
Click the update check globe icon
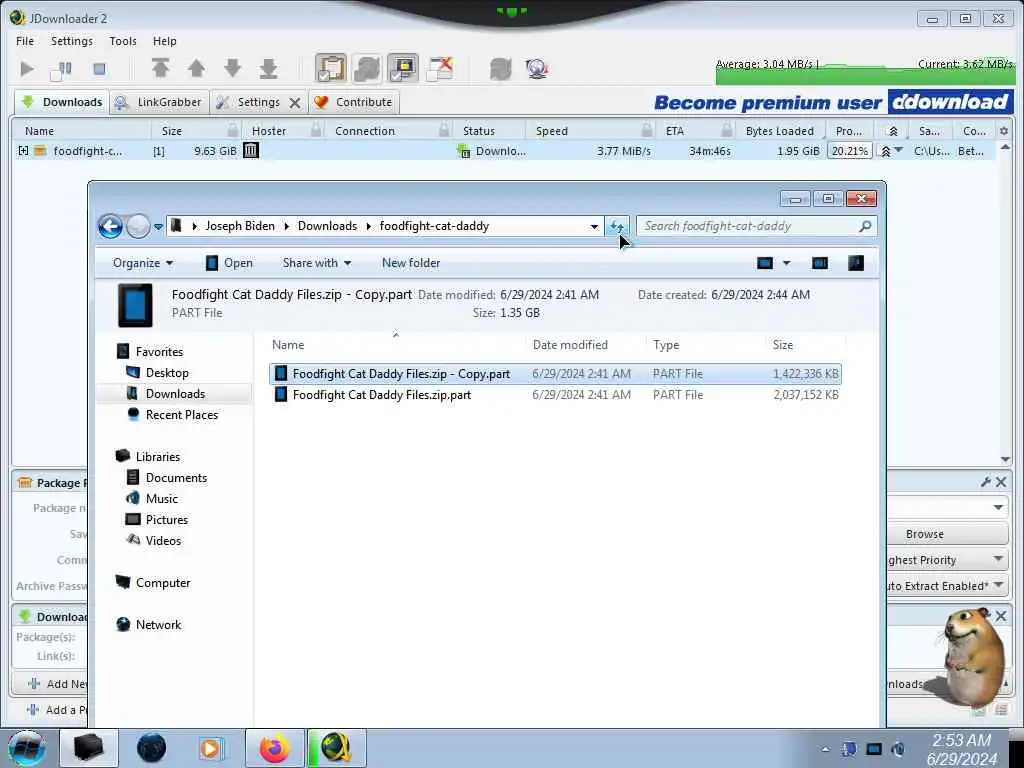tap(536, 69)
